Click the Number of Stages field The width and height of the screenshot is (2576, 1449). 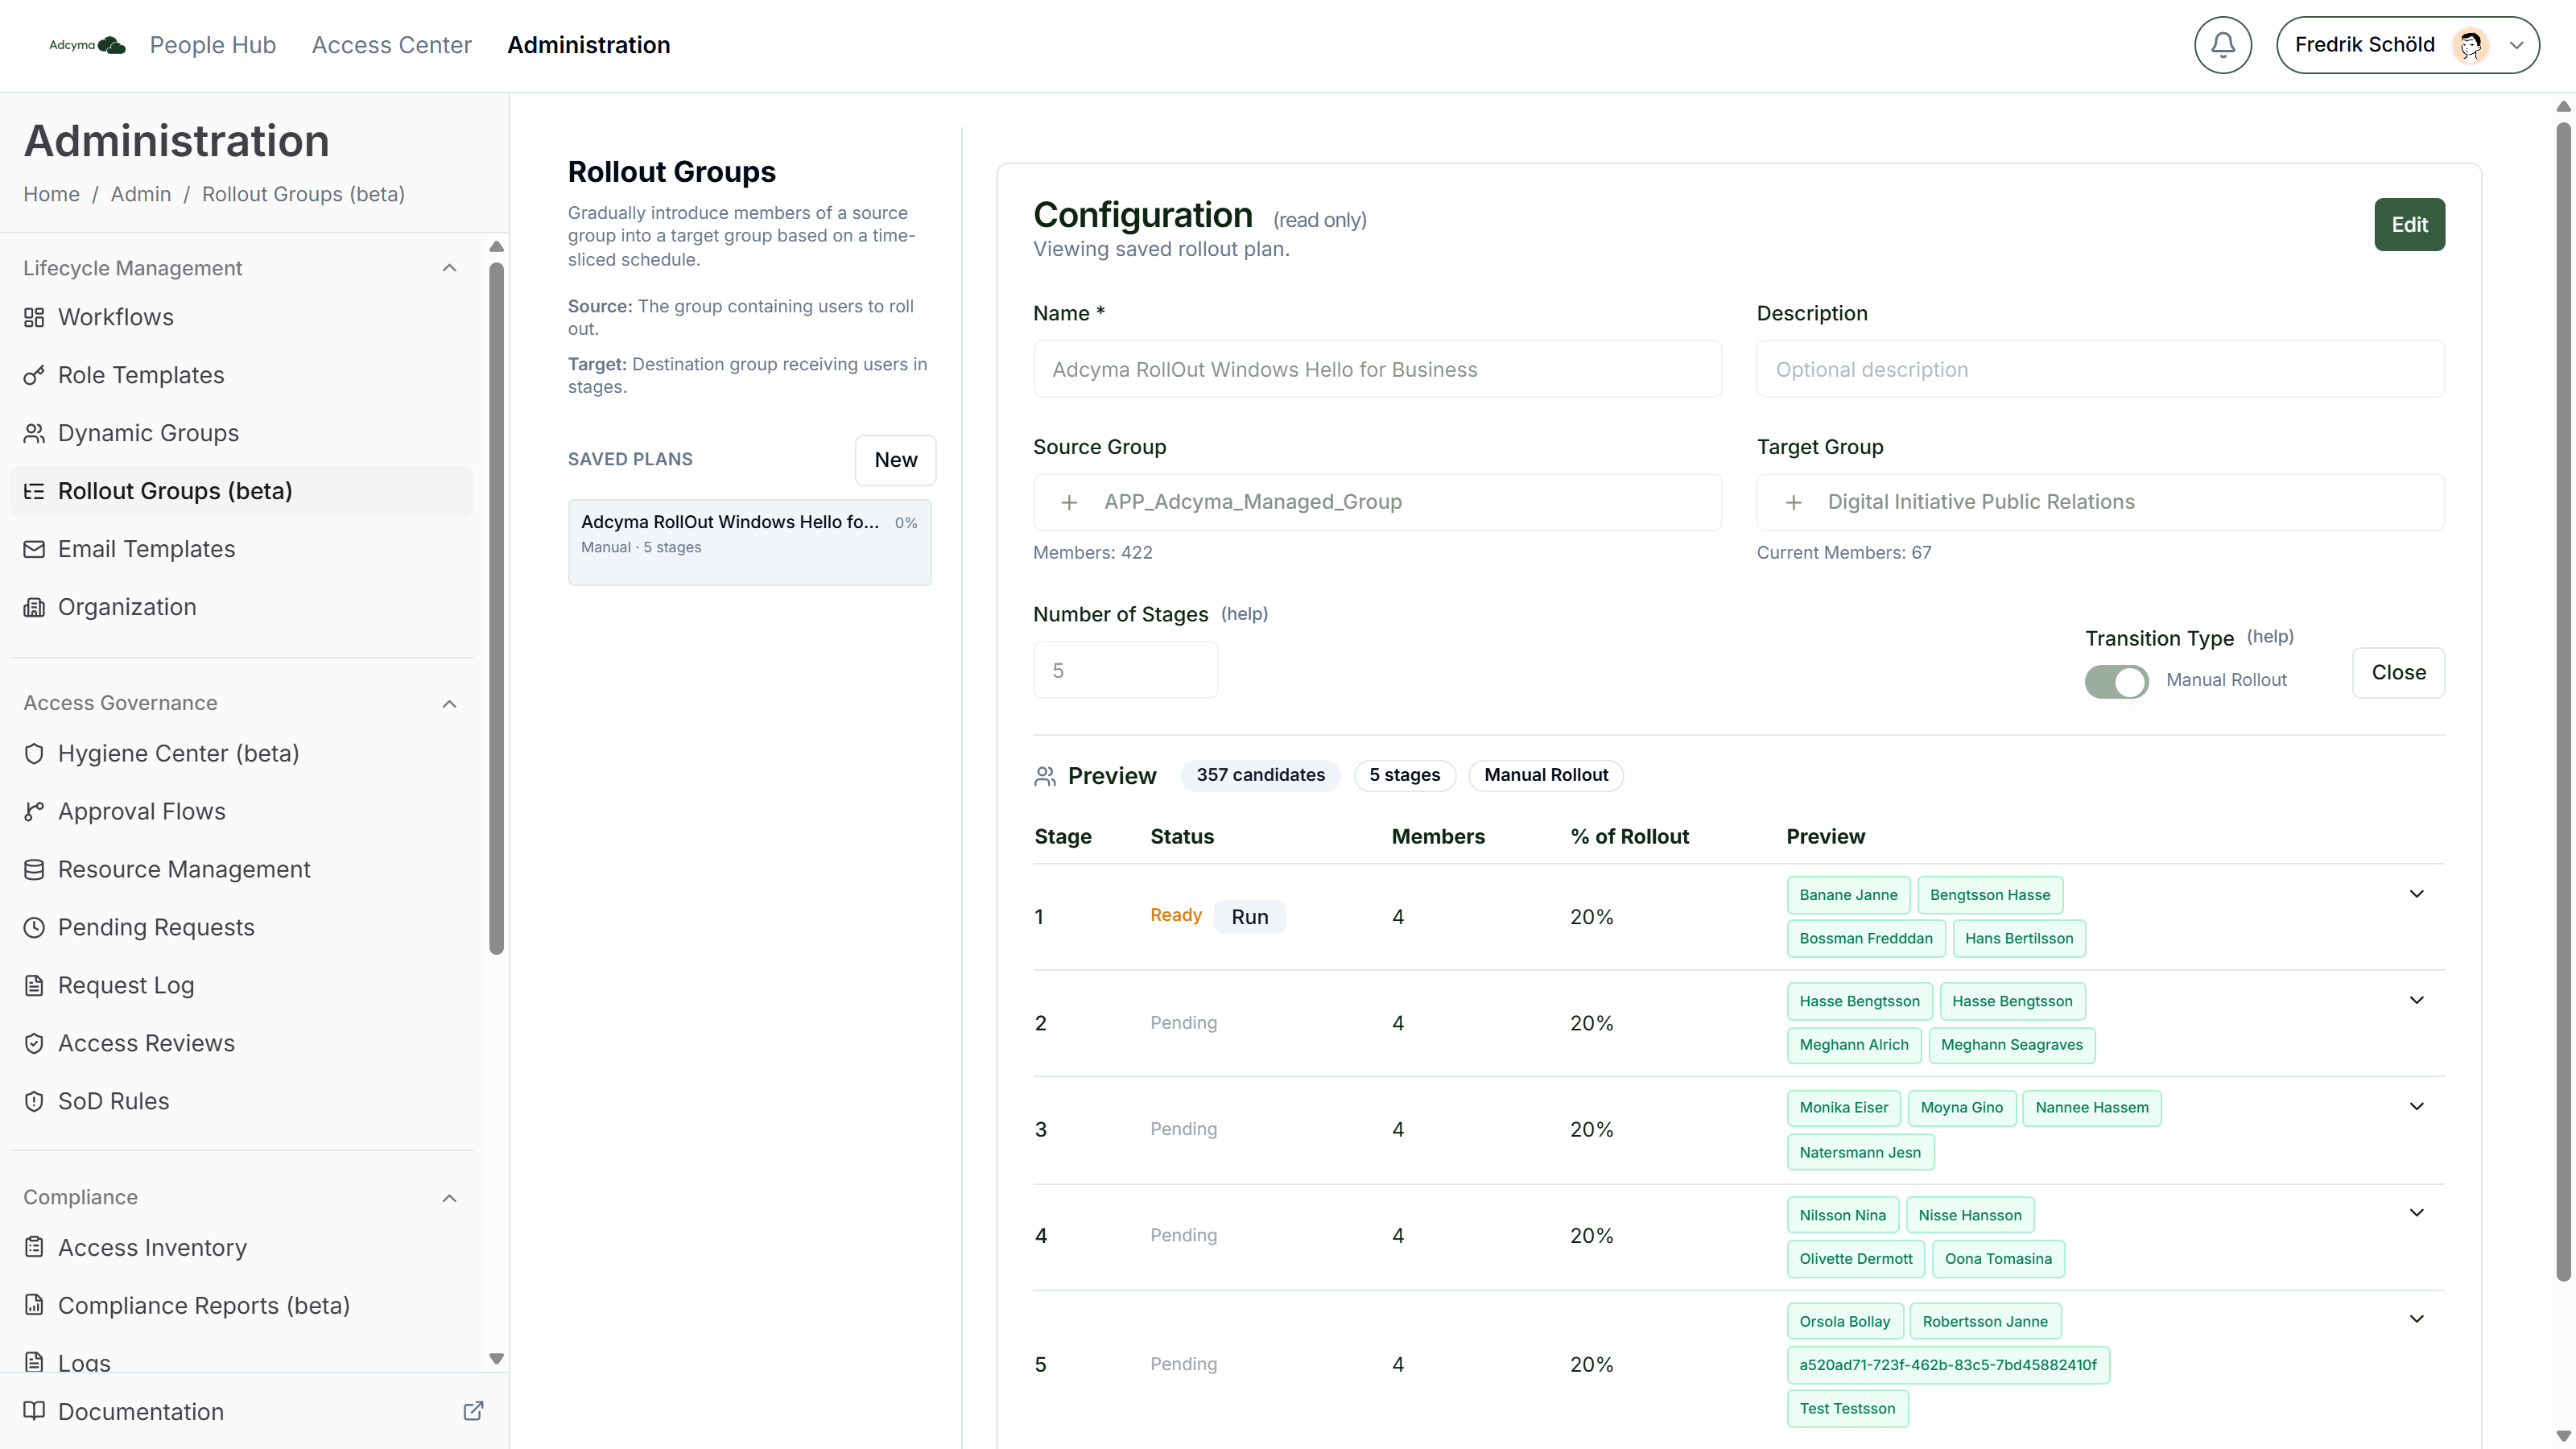click(1125, 670)
